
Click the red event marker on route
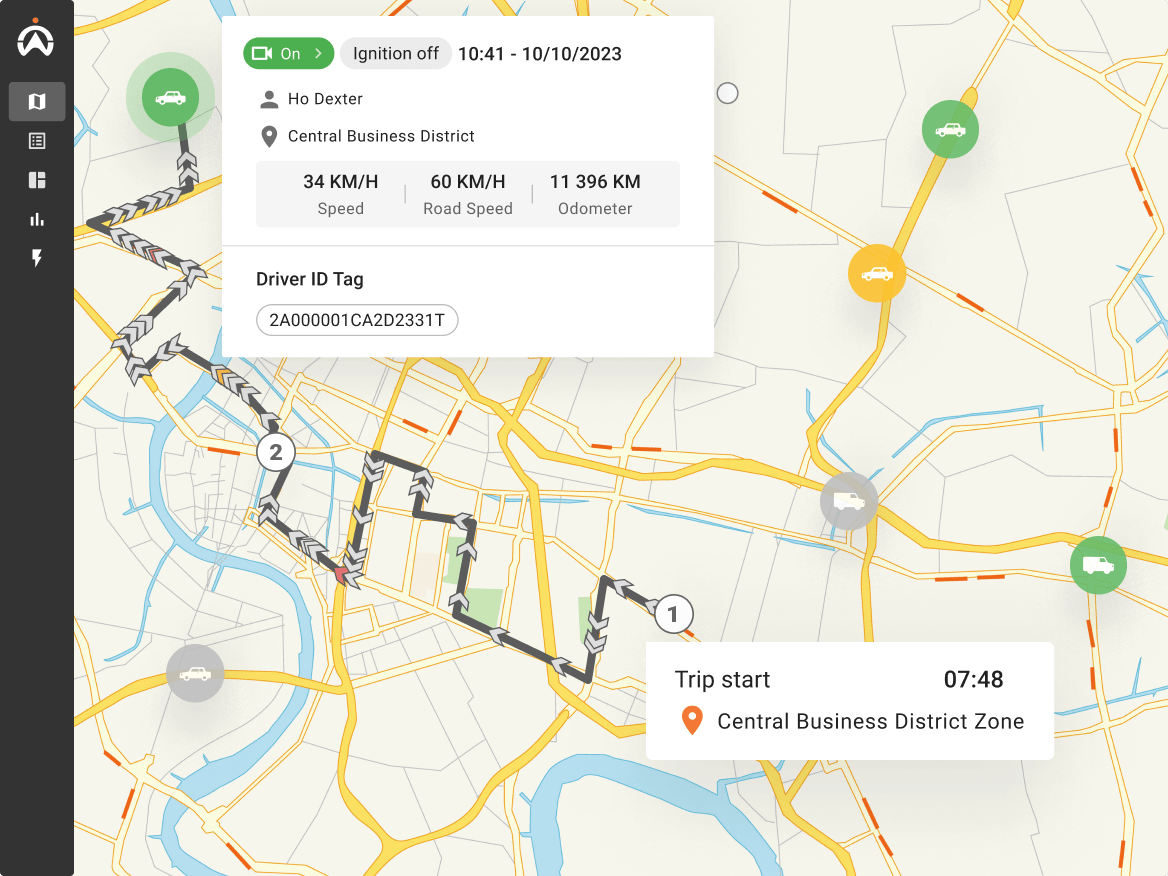click(x=341, y=573)
